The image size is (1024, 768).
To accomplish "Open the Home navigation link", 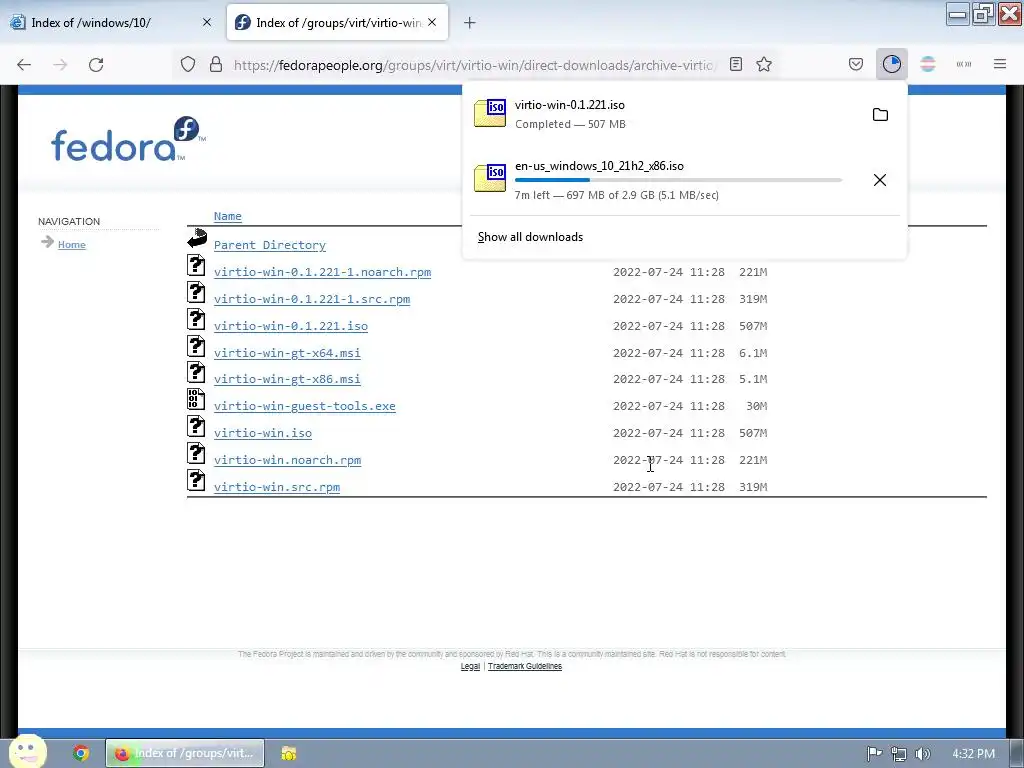I will tap(72, 245).
